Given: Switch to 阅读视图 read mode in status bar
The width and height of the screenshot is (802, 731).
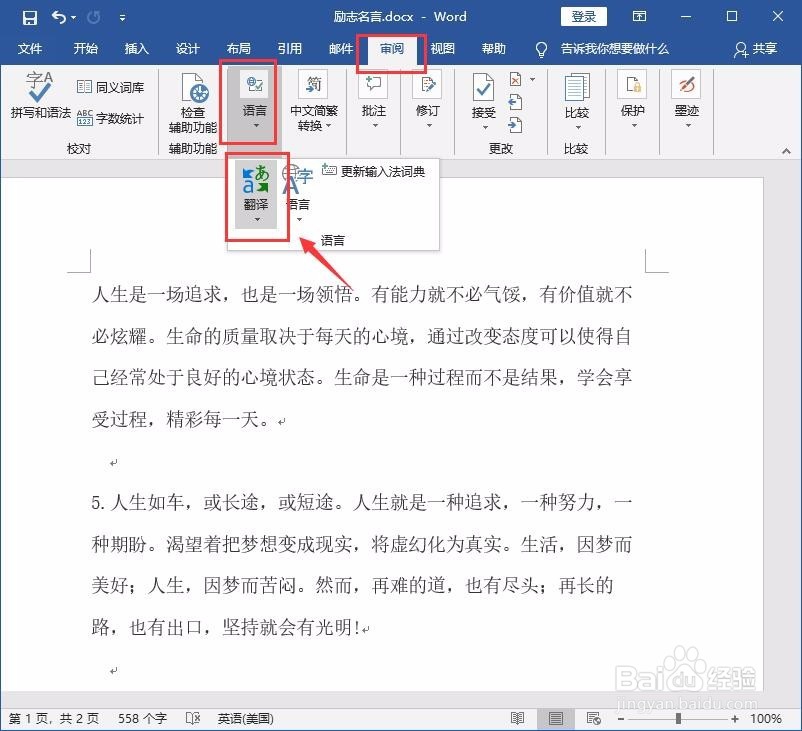Looking at the screenshot, I should pyautogui.click(x=517, y=719).
